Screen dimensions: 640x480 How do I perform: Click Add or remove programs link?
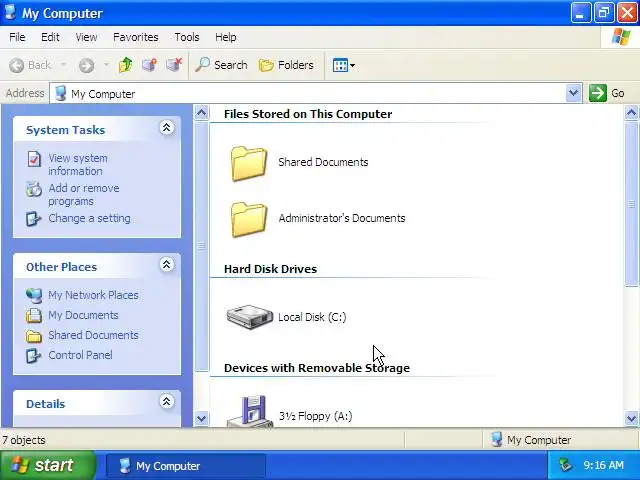coord(84,195)
